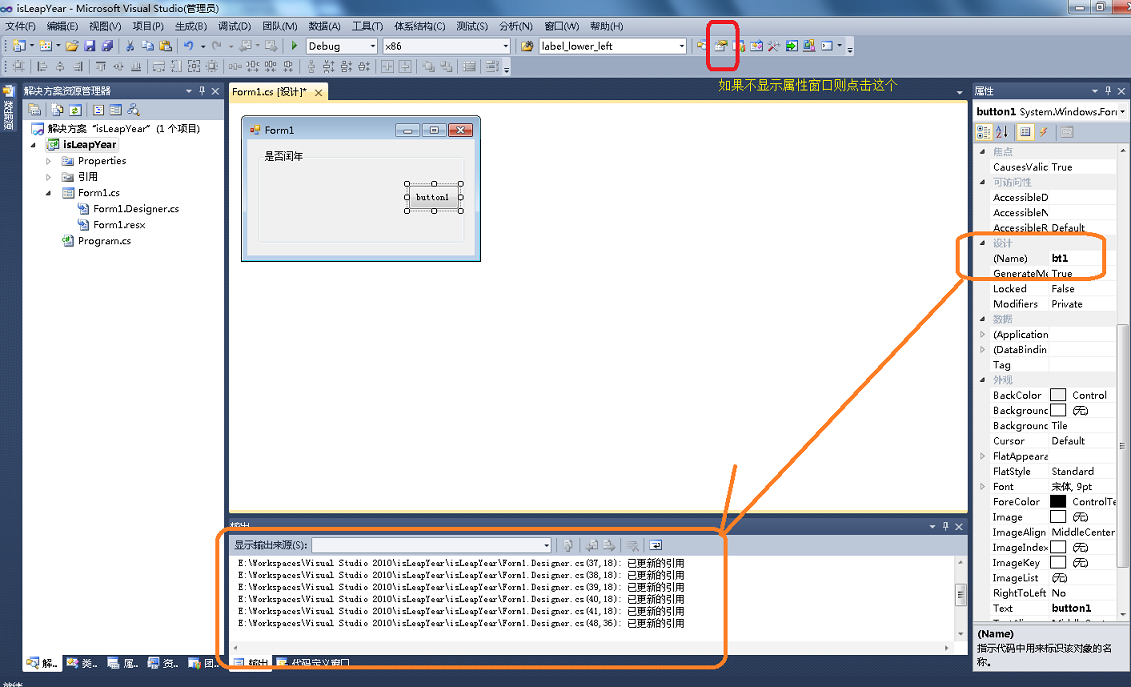Open the 调试(D) menu
Viewport: 1131px width, 687px height.
tap(234, 26)
